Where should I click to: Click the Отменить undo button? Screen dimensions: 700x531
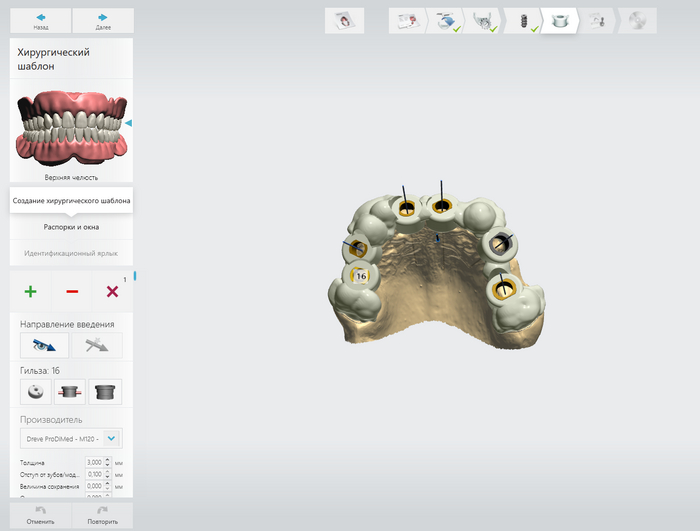(x=40, y=515)
